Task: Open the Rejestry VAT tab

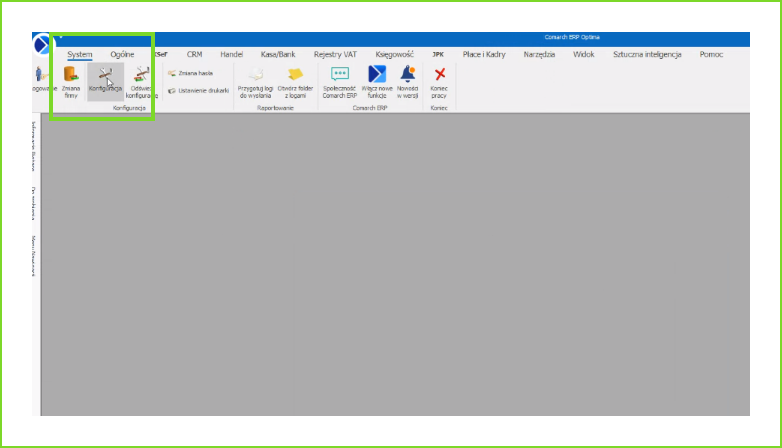Action: click(x=335, y=54)
